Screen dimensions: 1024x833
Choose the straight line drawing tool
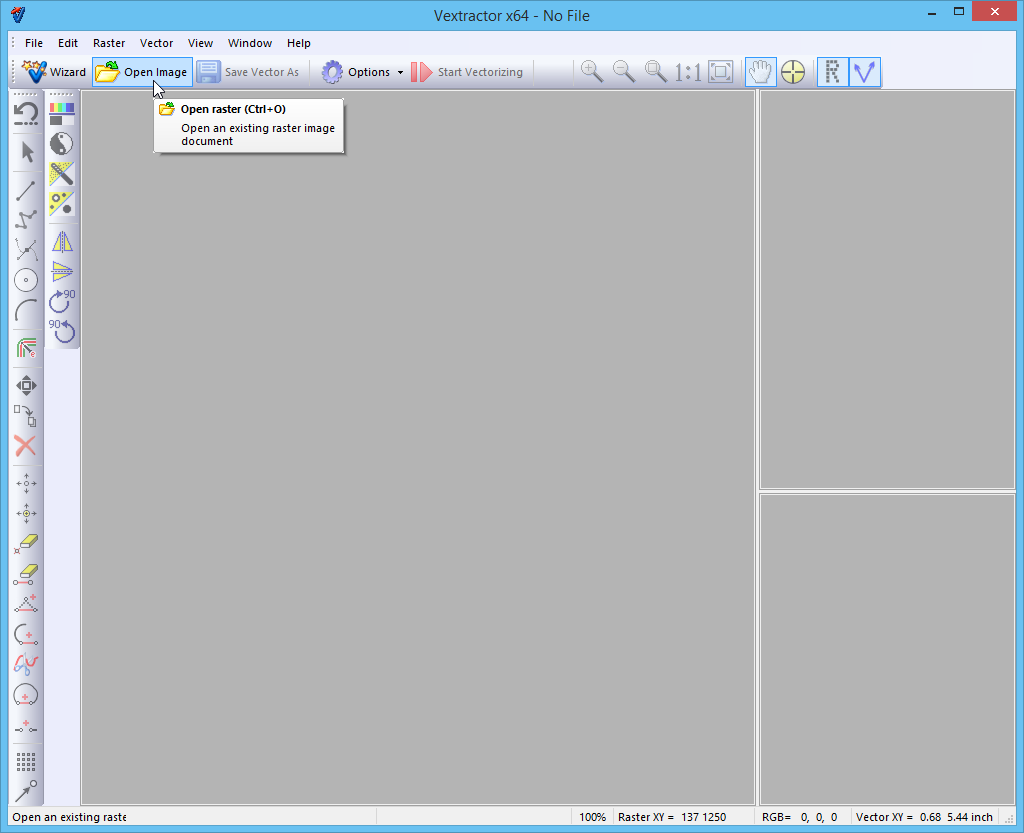click(26, 190)
